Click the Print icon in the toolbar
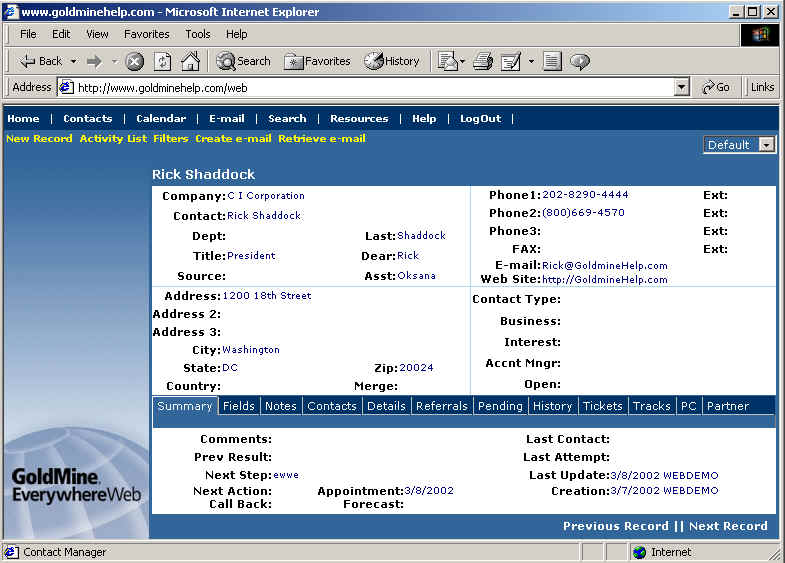Screen dimensions: 785x563 pos(483,61)
